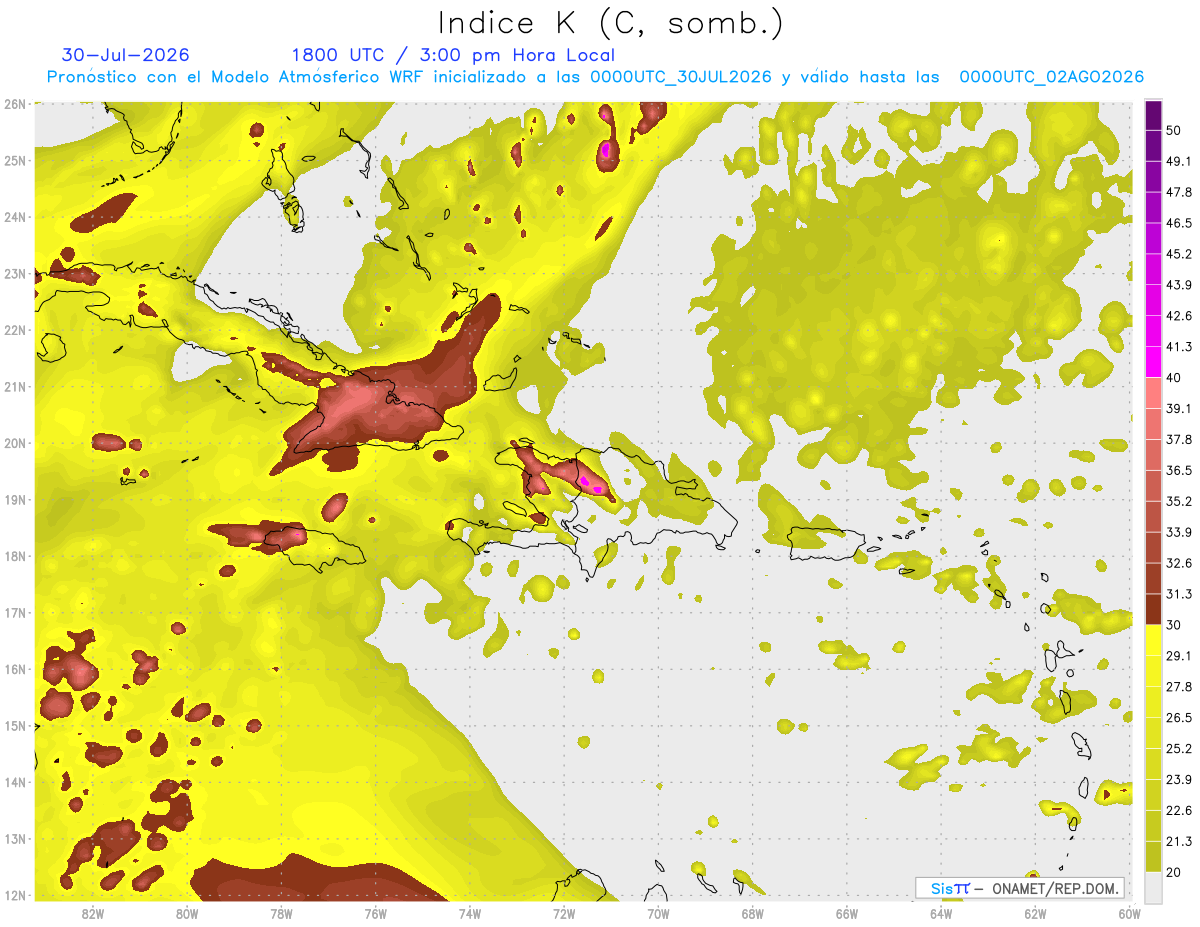Click "1800 UTC / 3:00 pm Hora Local" text
Screen dimensions: 1200x927
453,55
